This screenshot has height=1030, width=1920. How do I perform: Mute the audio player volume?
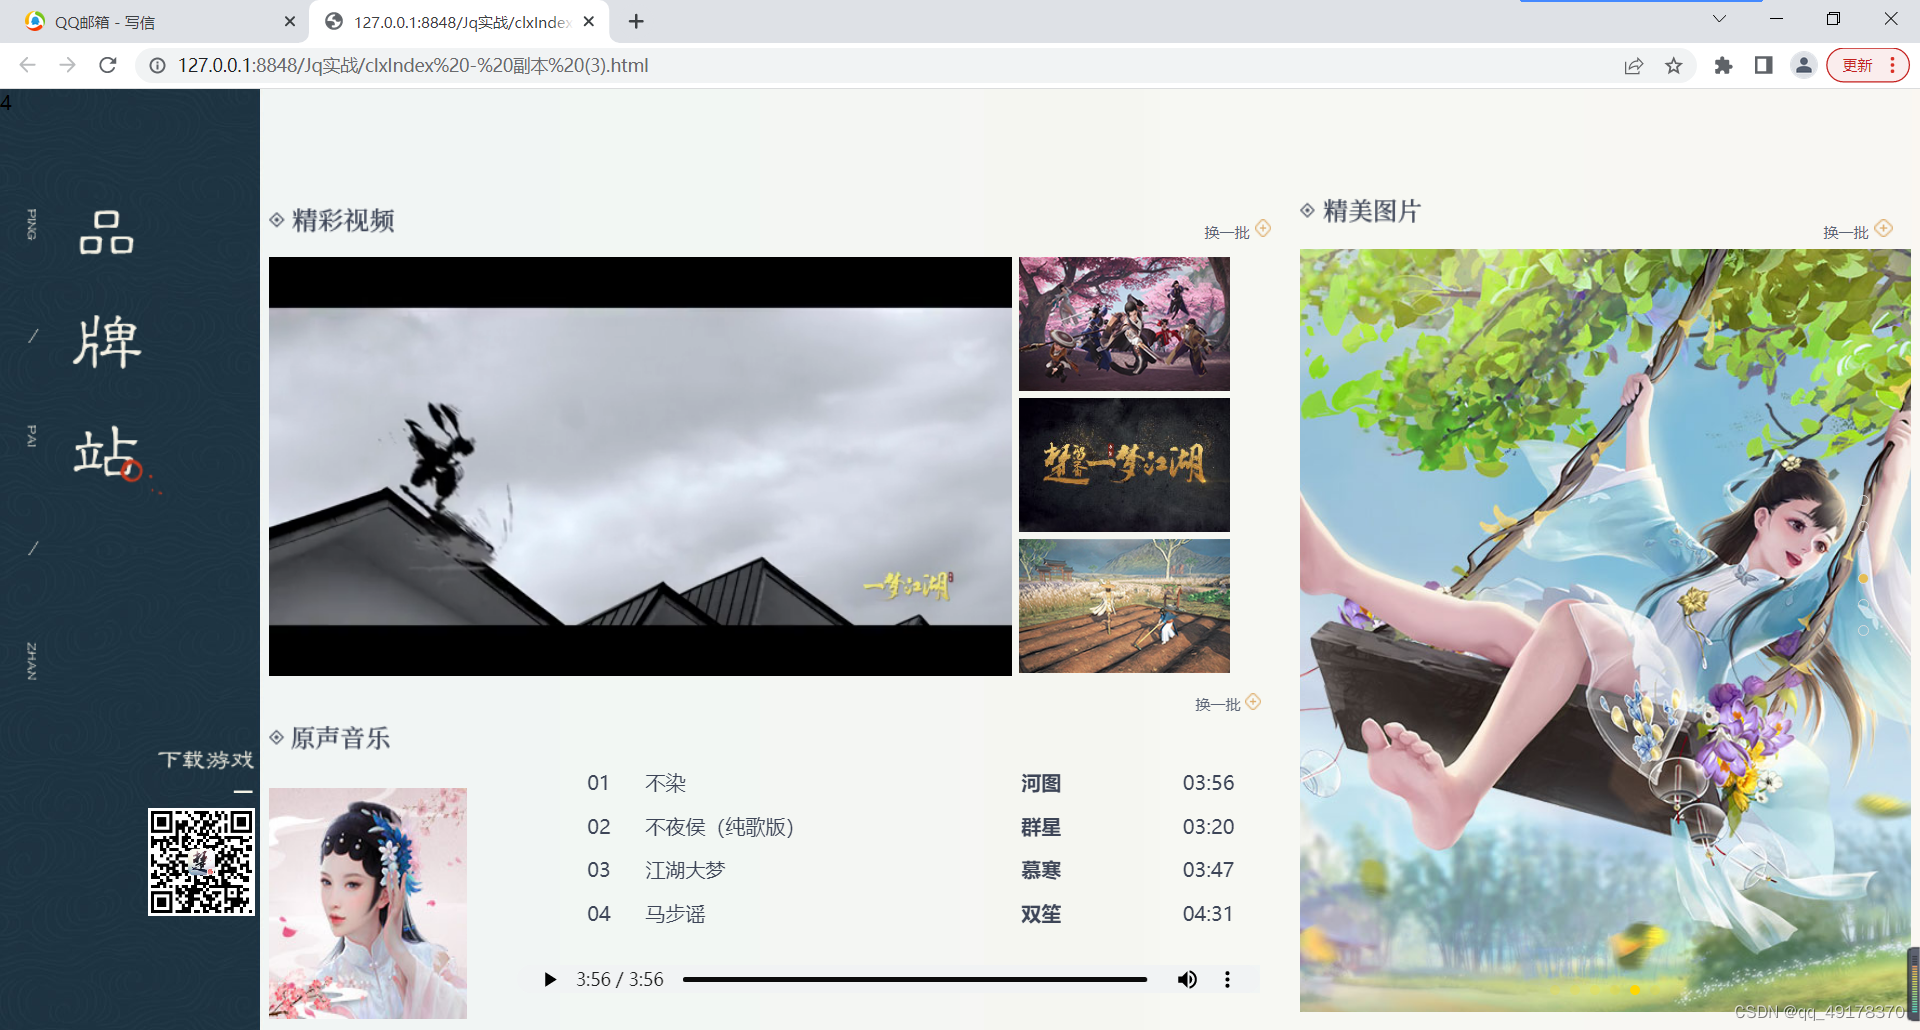click(x=1187, y=979)
